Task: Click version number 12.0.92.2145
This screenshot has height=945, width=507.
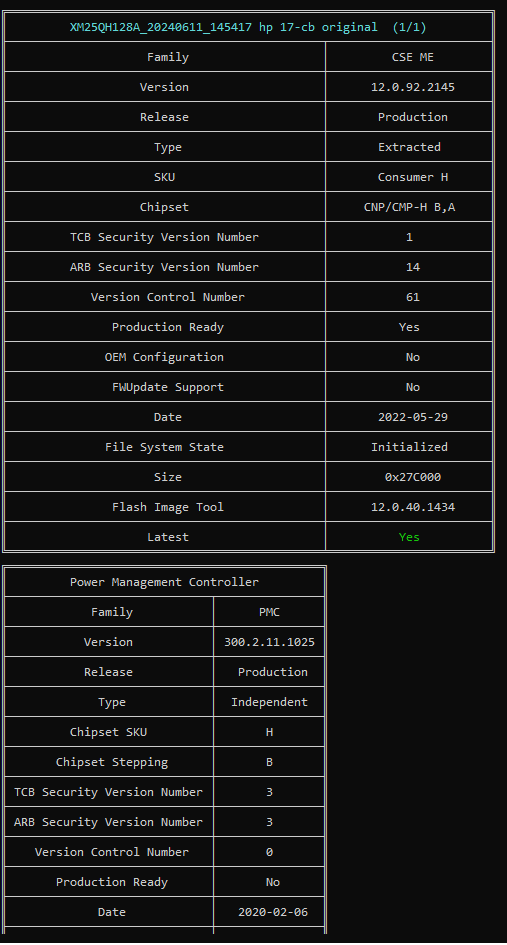Action: [412, 87]
